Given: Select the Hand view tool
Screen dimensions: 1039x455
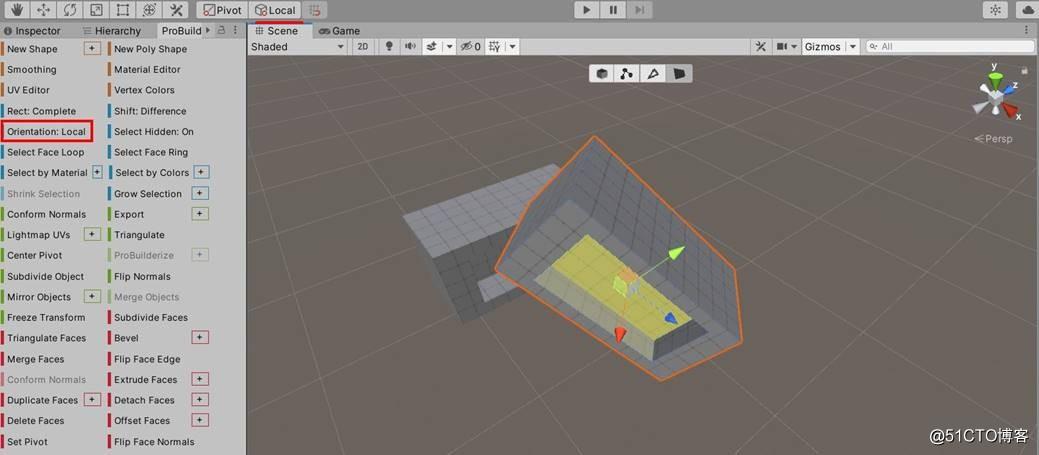Looking at the screenshot, I should pyautogui.click(x=17, y=10).
